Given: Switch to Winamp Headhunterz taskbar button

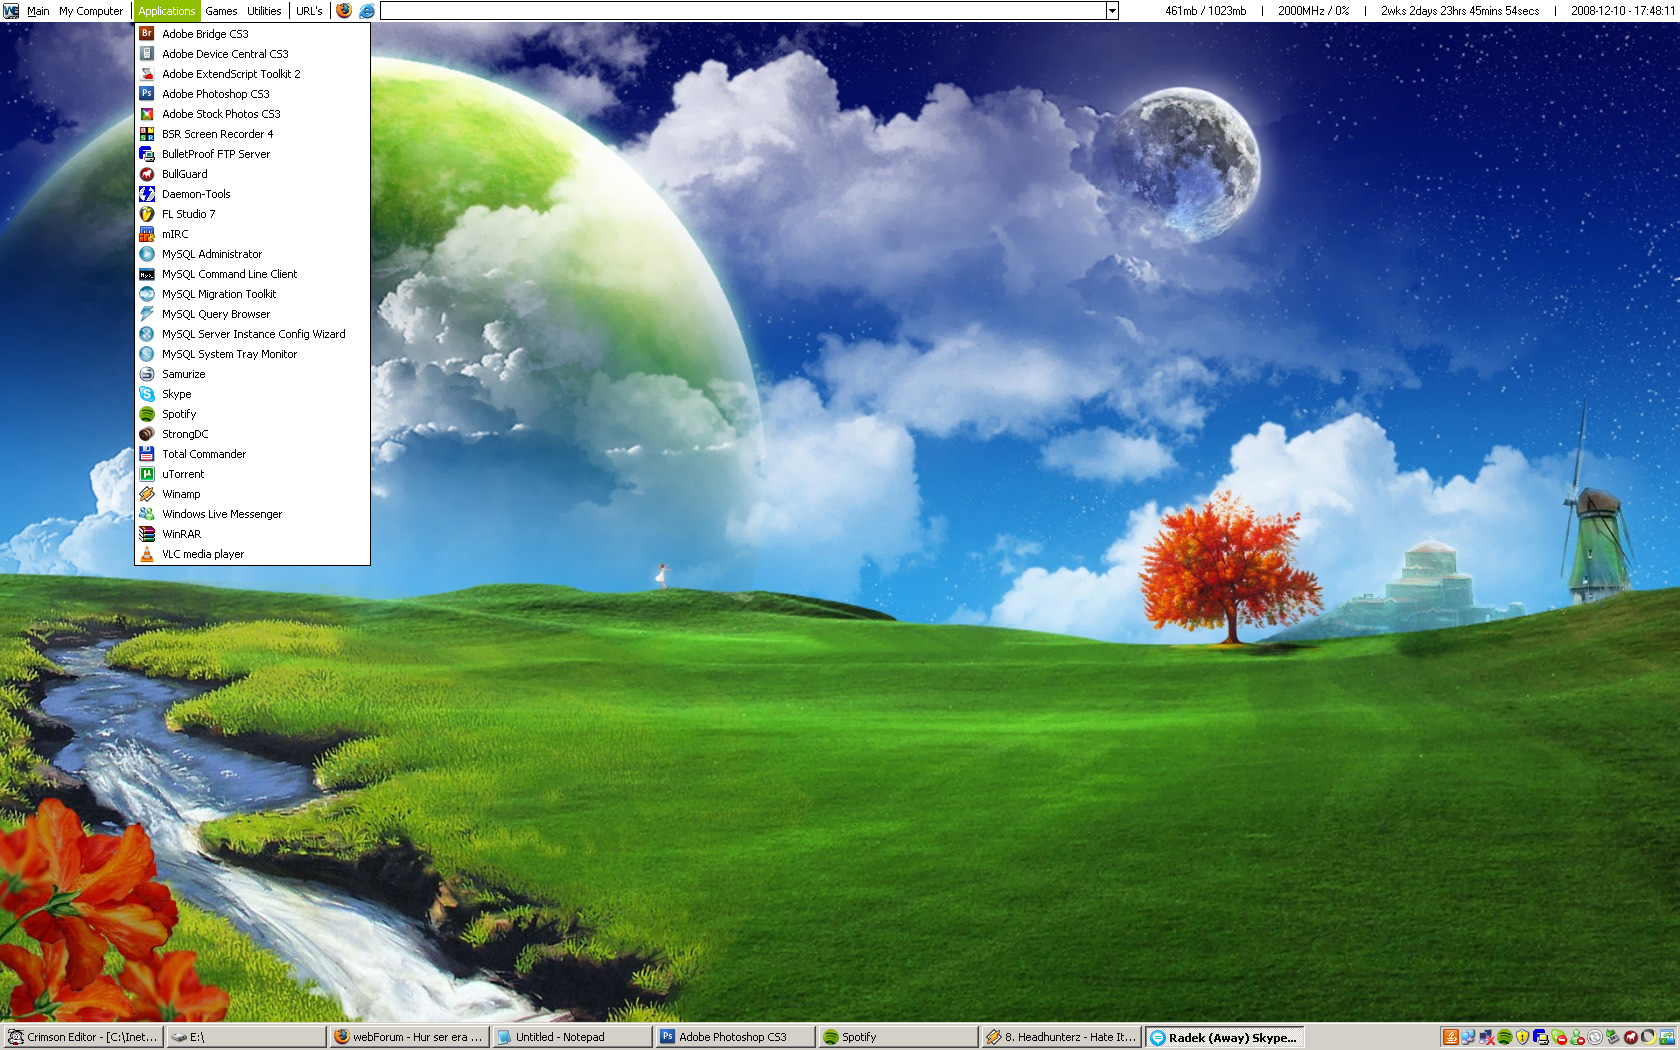Looking at the screenshot, I should tap(1061, 1037).
